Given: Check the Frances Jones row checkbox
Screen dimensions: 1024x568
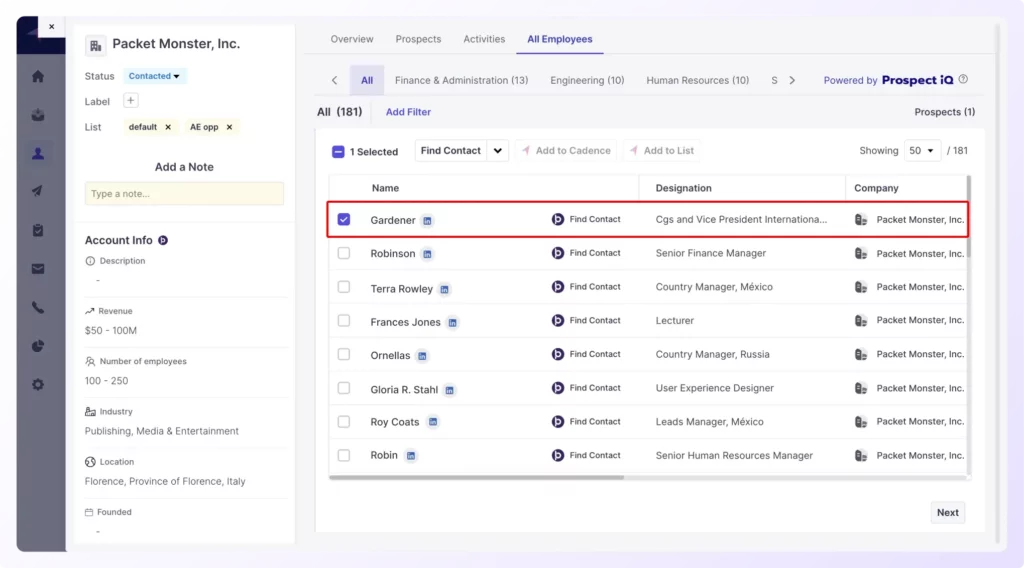Looking at the screenshot, I should tap(344, 321).
